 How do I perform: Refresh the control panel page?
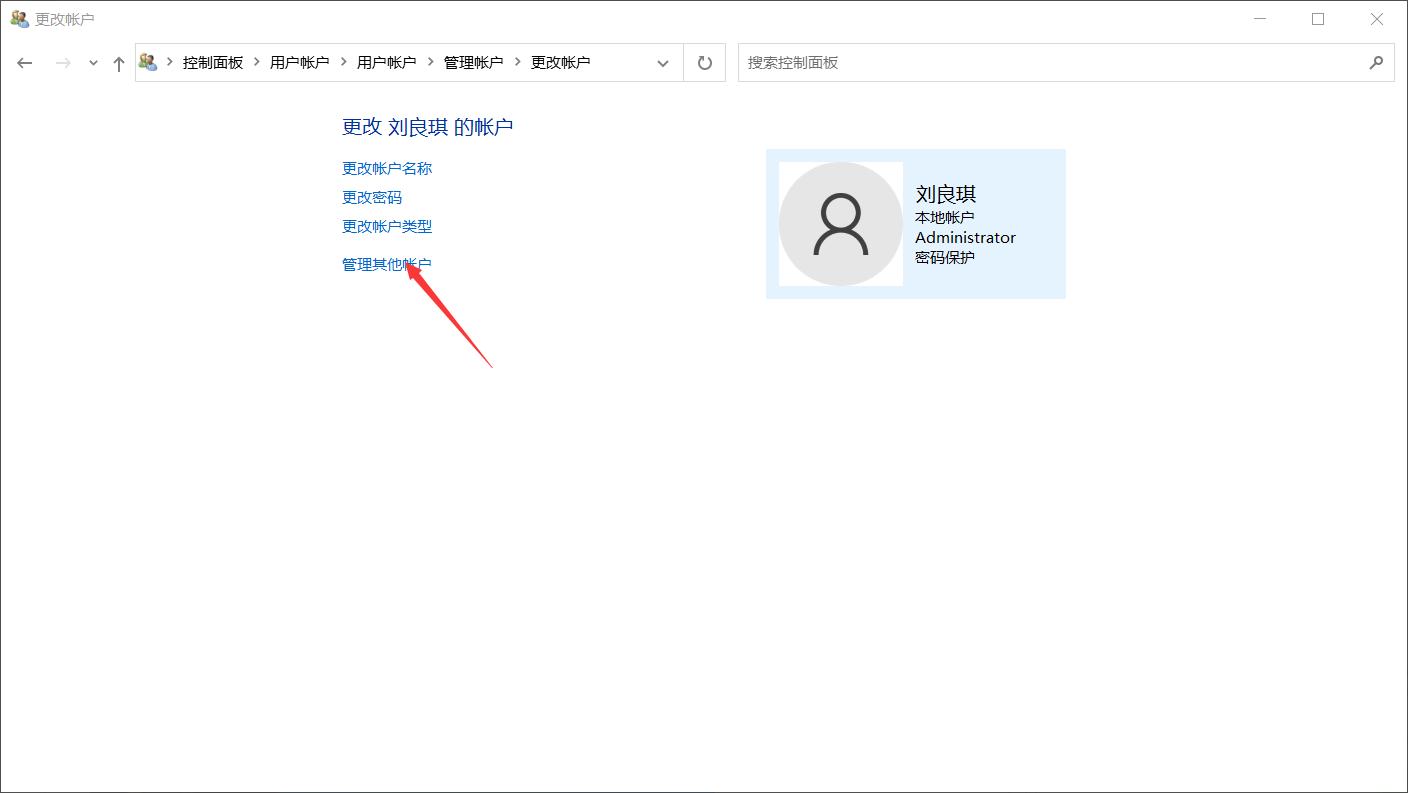(x=705, y=63)
